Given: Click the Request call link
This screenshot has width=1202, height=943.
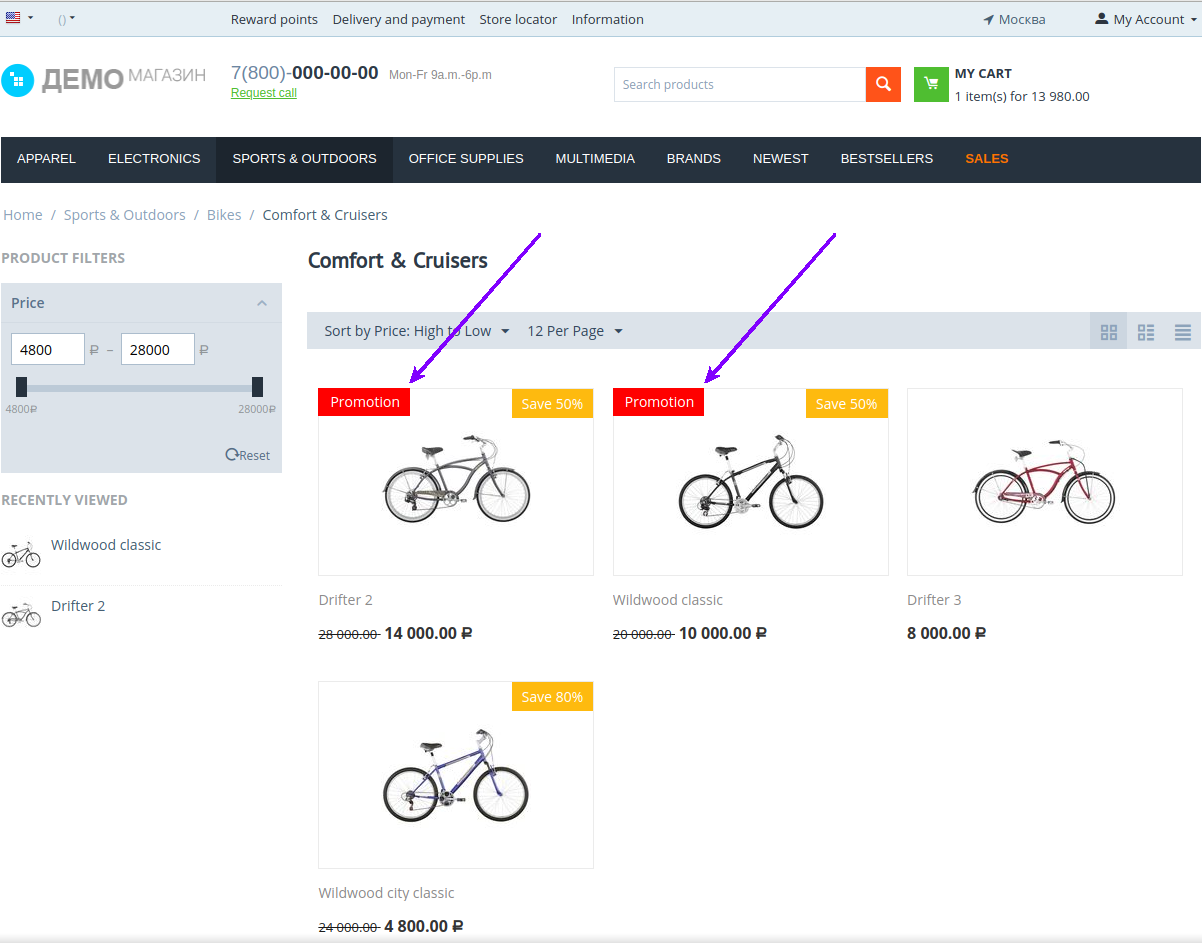Looking at the screenshot, I should pos(264,93).
